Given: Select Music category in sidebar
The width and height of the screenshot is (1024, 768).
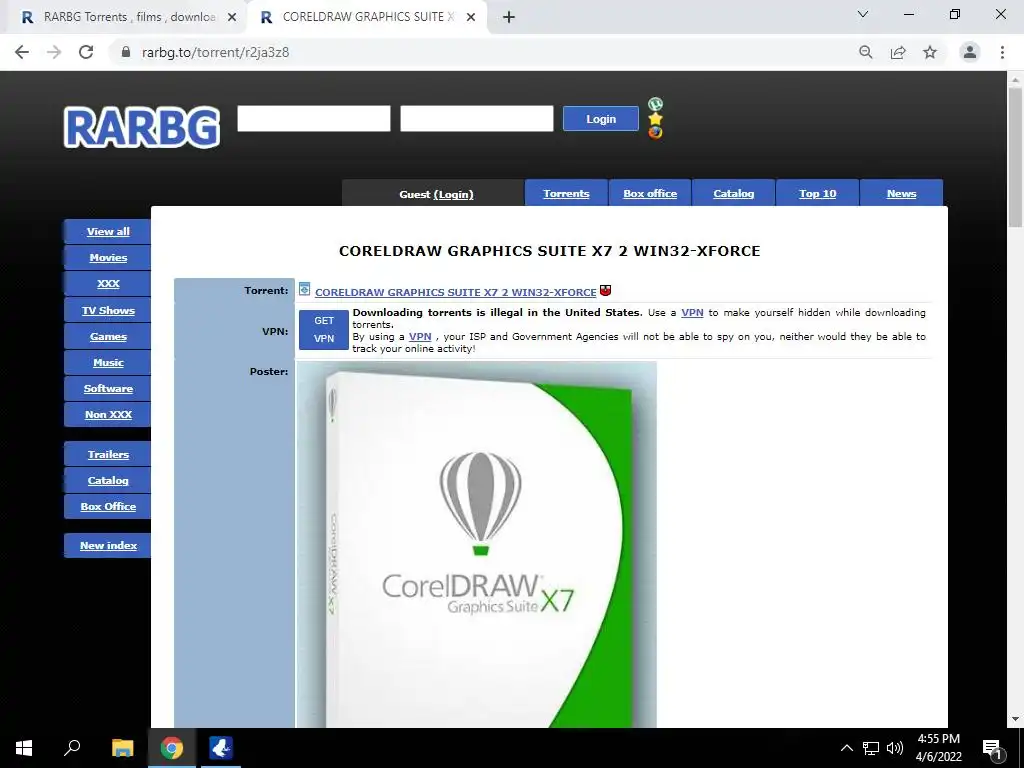Looking at the screenshot, I should (x=108, y=362).
